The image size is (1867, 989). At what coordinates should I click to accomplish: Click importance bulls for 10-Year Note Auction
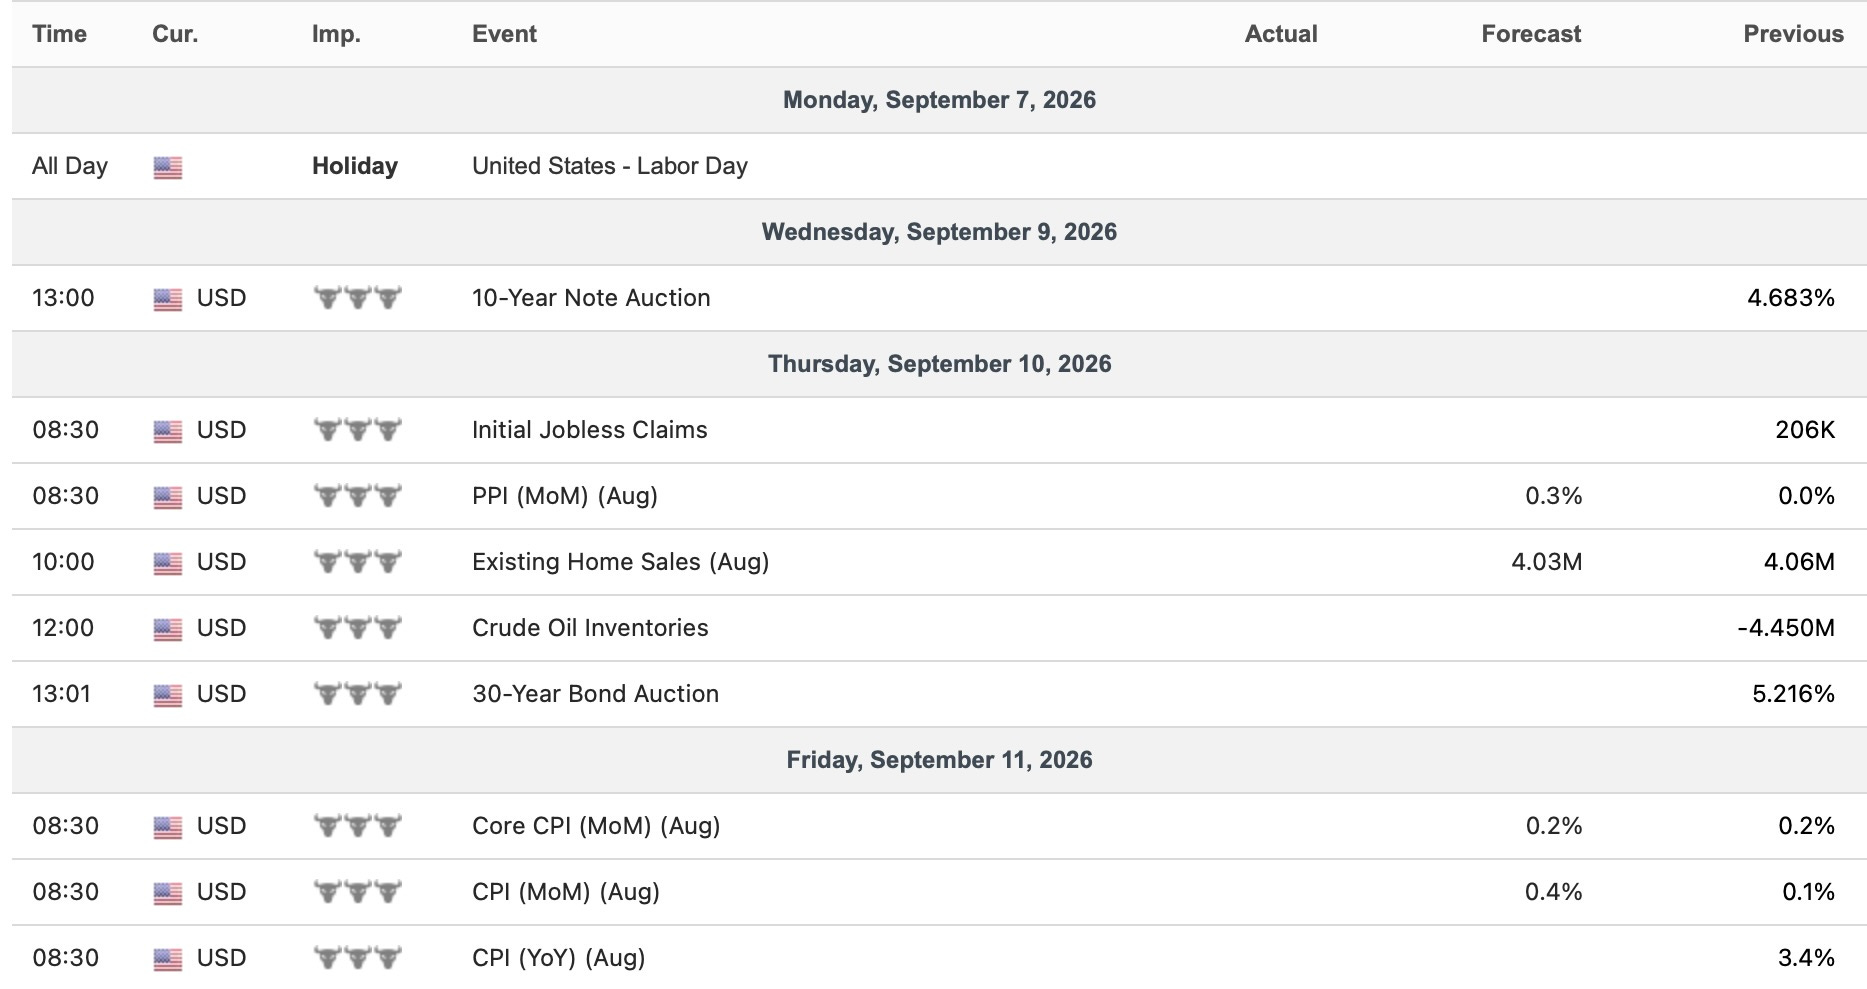tap(357, 298)
